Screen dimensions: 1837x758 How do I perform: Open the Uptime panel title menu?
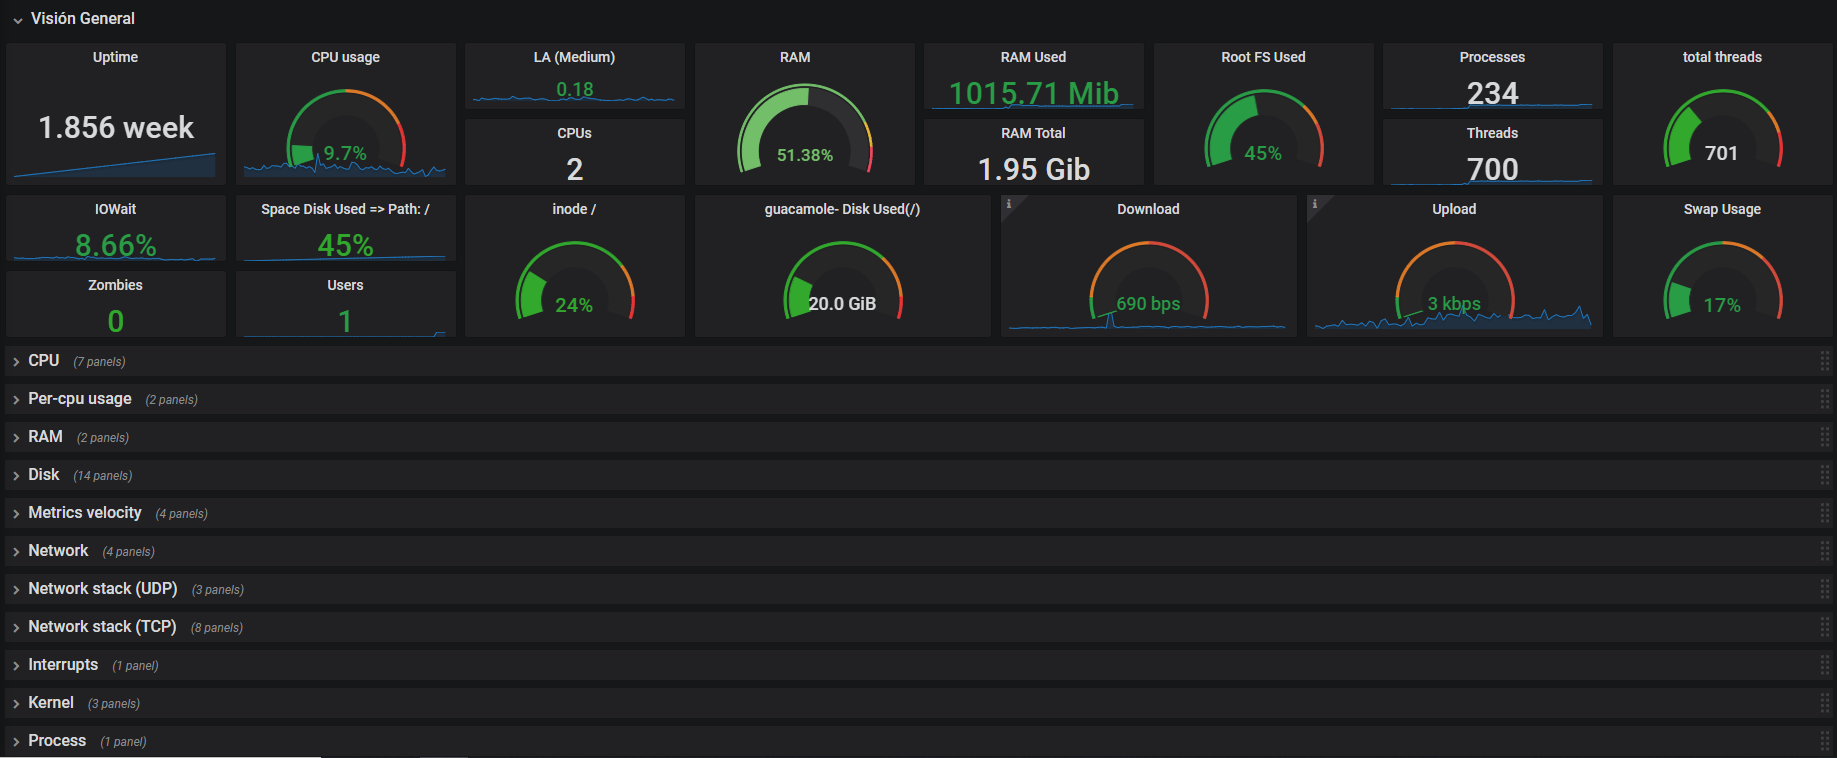click(x=116, y=57)
